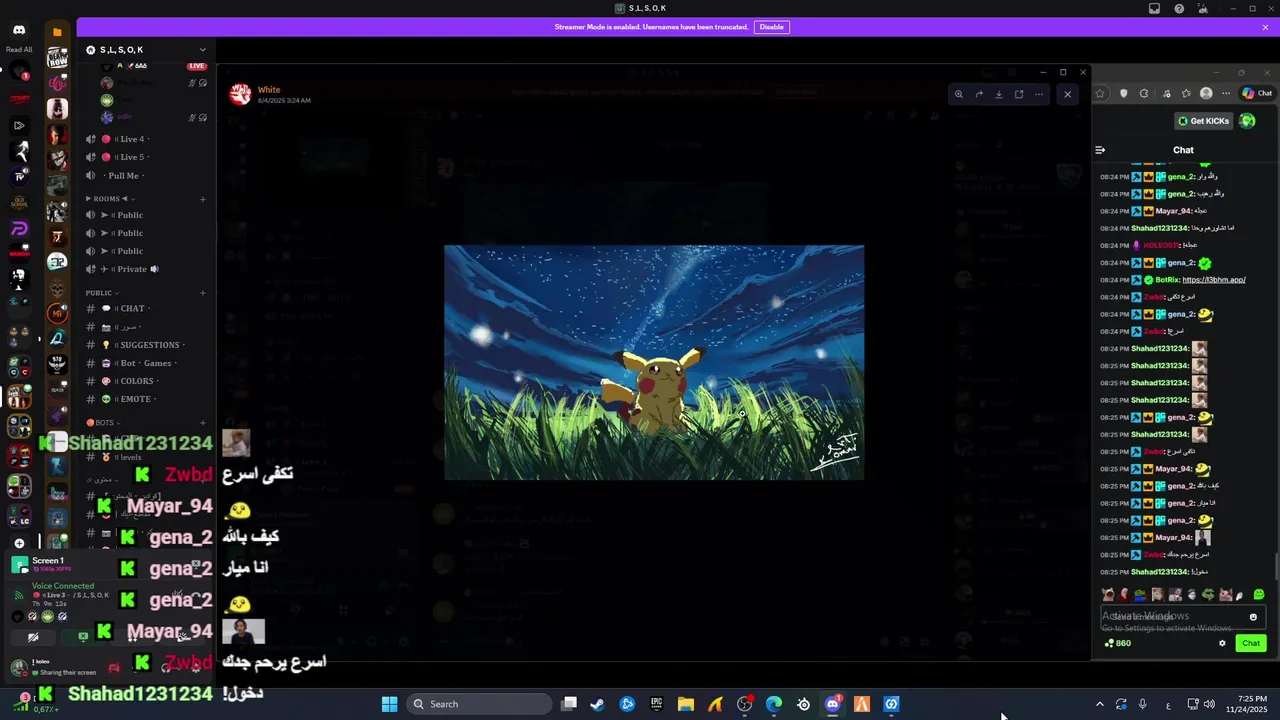Open the emoji picker in Kick chat

pyautogui.click(x=1253, y=617)
